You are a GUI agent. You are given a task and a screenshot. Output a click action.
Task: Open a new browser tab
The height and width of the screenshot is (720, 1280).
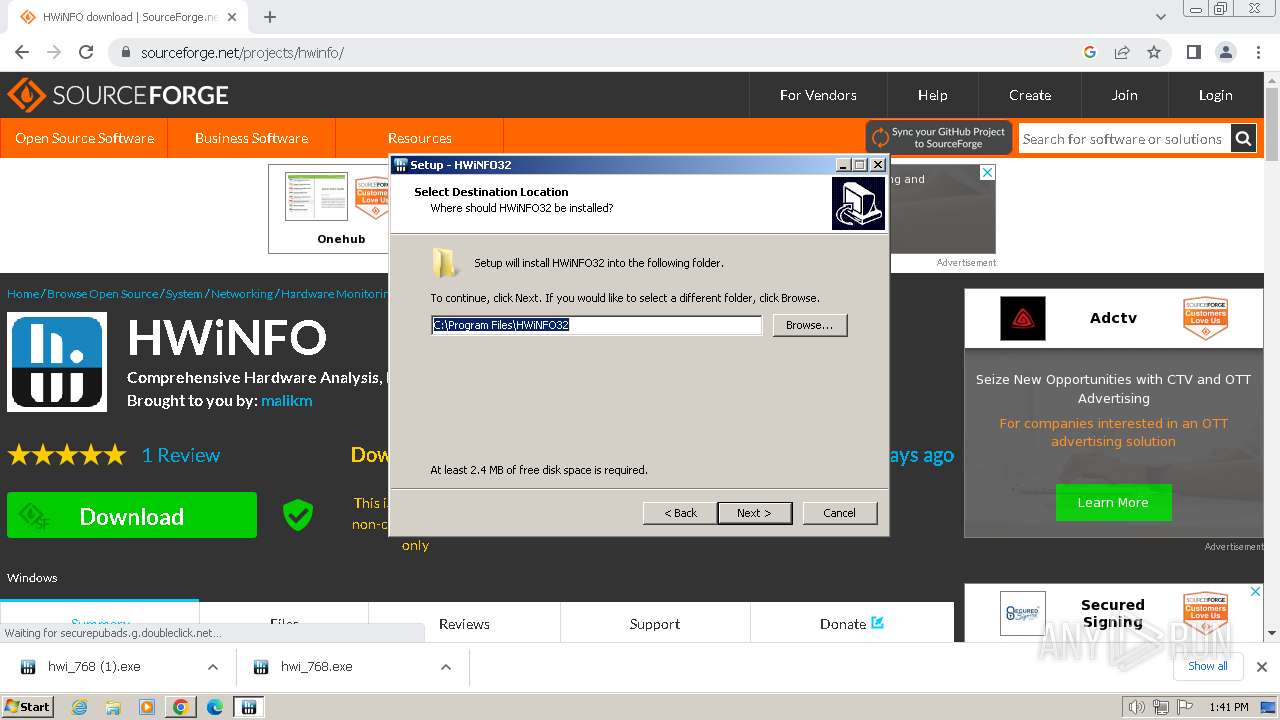tap(269, 17)
